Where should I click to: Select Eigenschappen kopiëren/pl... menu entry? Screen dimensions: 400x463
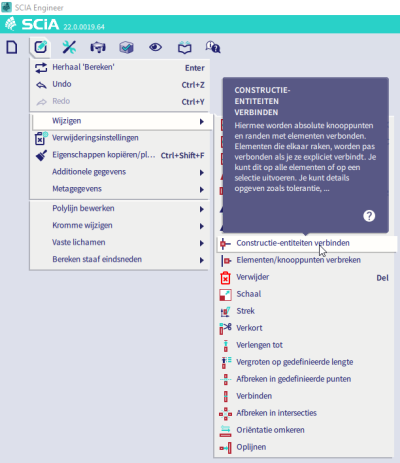click(120, 155)
